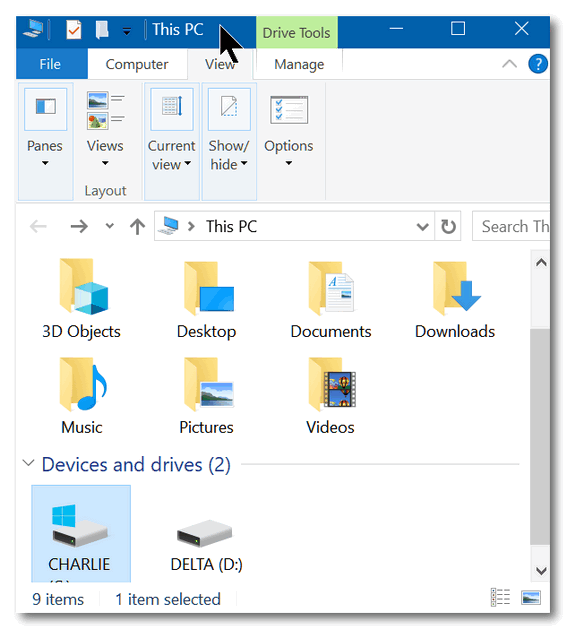
Task: Click This PC in the address bar
Action: 231,226
